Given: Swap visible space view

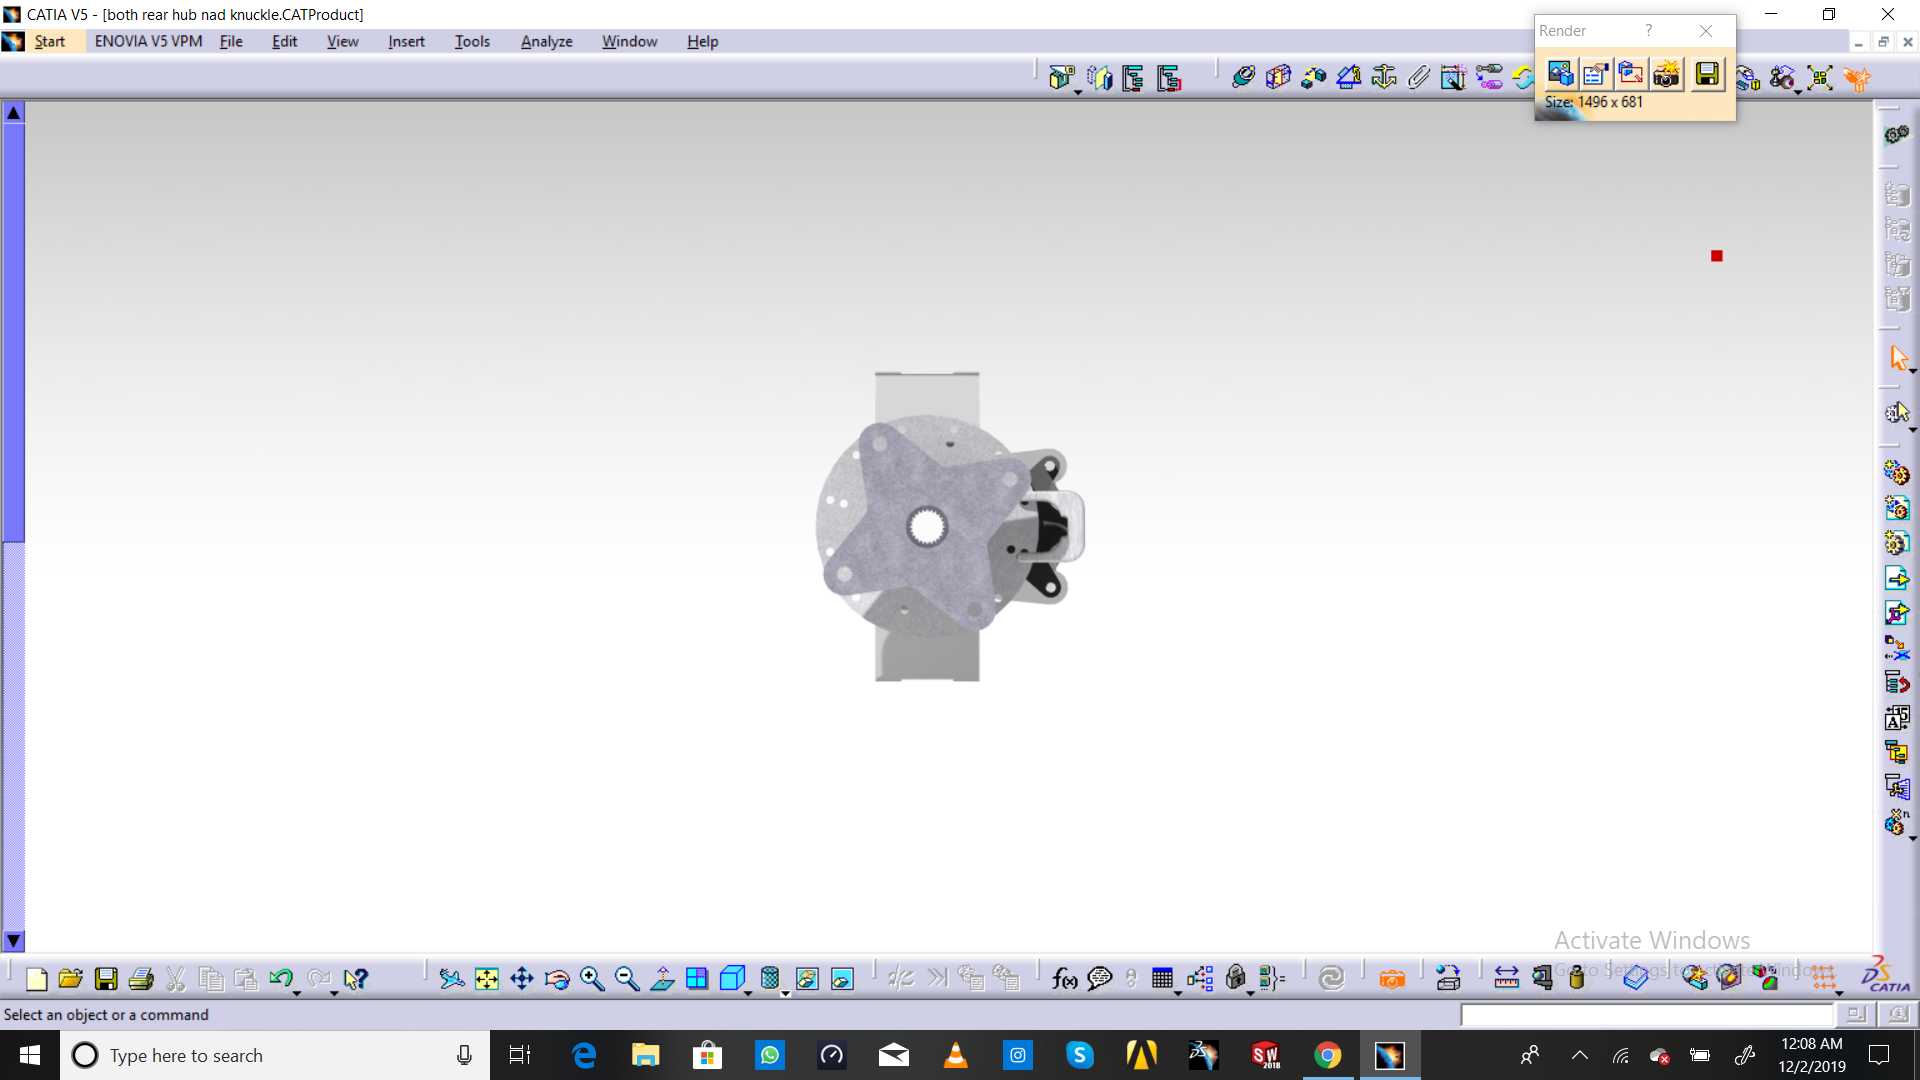Looking at the screenshot, I should click(842, 979).
